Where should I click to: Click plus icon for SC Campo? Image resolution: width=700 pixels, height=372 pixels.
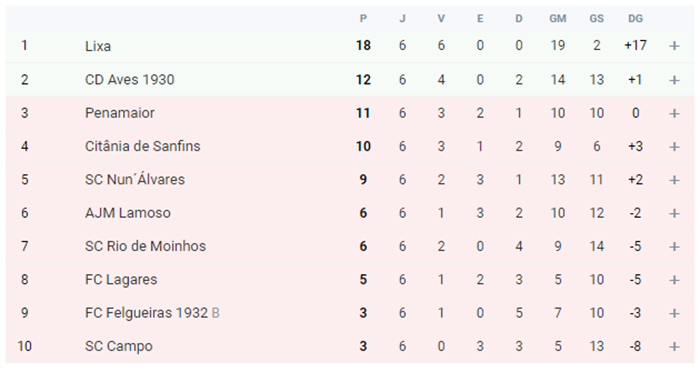(x=674, y=347)
